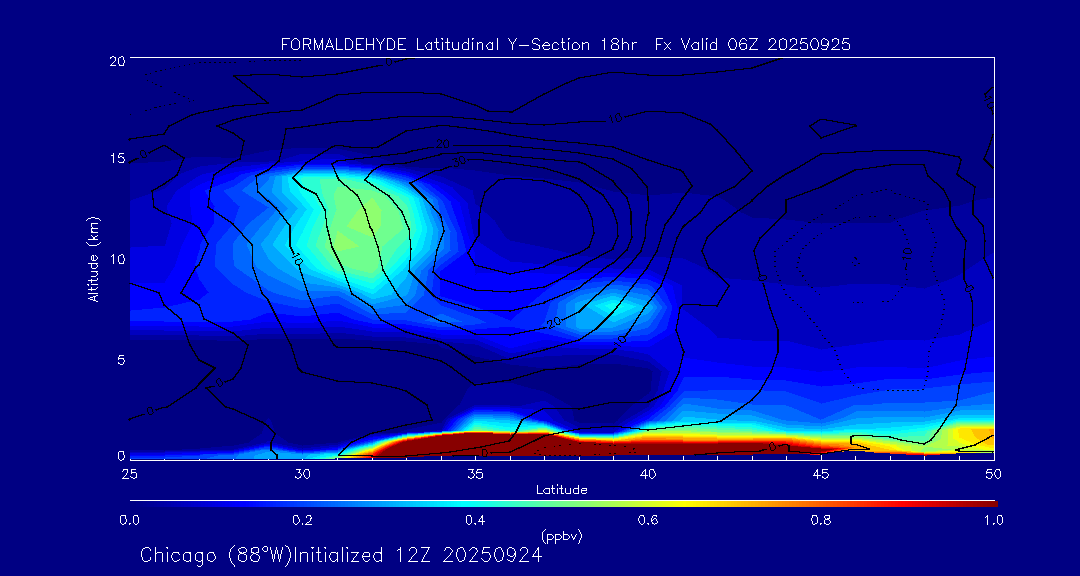Image resolution: width=1080 pixels, height=576 pixels.
Task: Click the red end of the colorbar
Action: click(x=985, y=502)
